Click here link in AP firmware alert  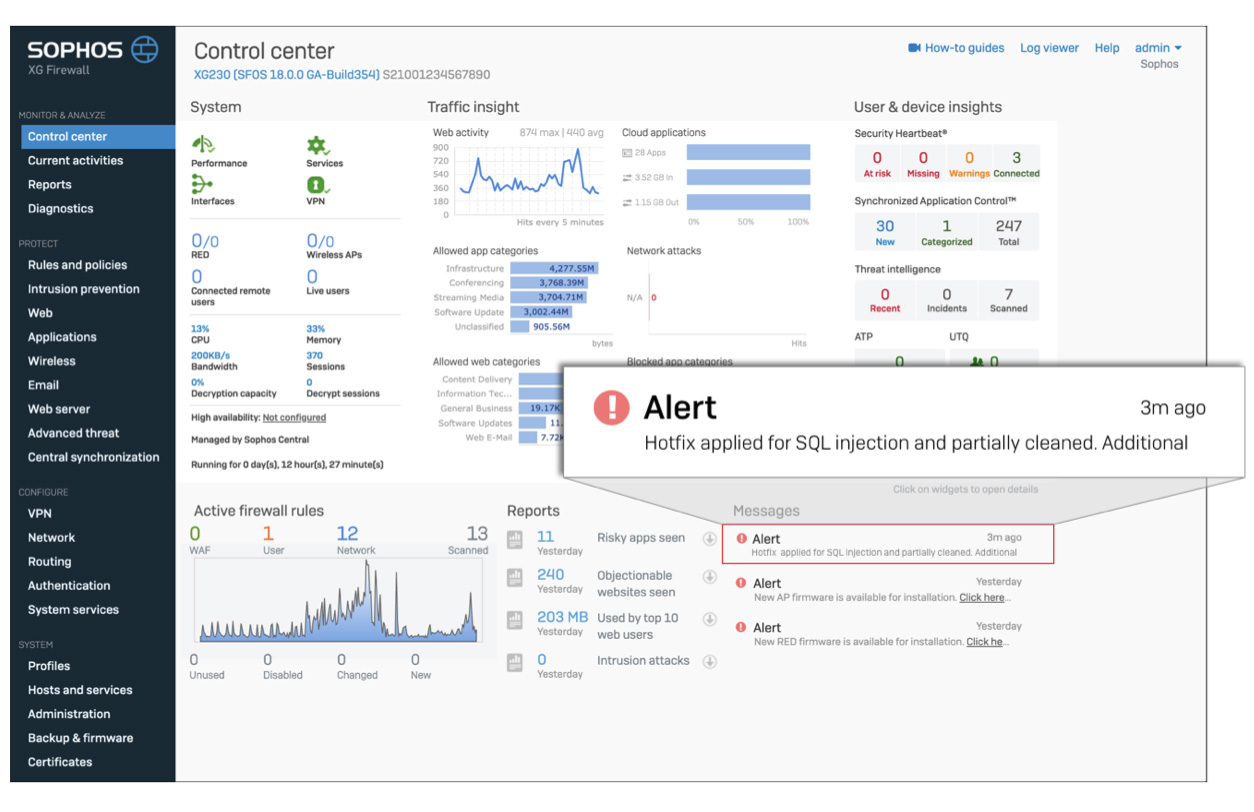tap(982, 598)
